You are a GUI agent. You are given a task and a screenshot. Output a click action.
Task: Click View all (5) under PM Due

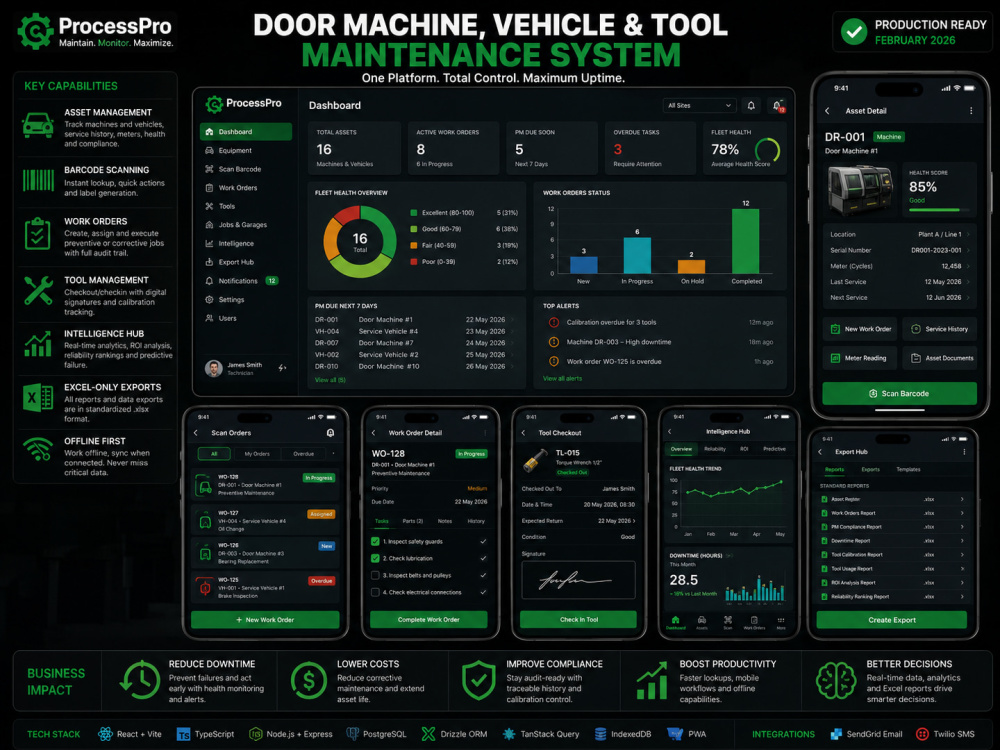(x=330, y=379)
